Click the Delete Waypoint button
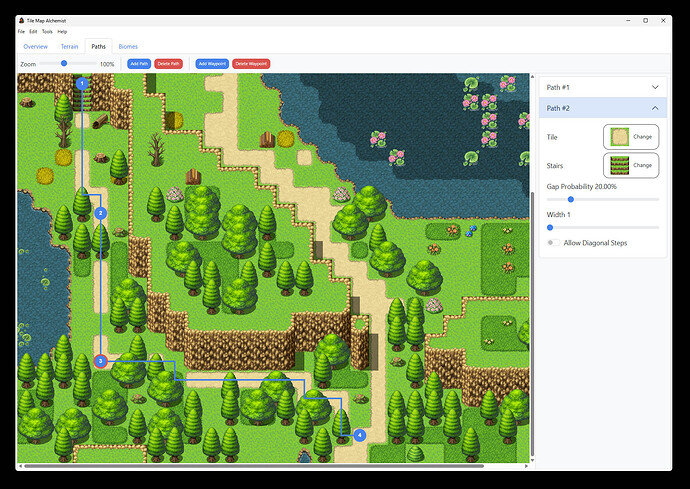 click(x=251, y=64)
